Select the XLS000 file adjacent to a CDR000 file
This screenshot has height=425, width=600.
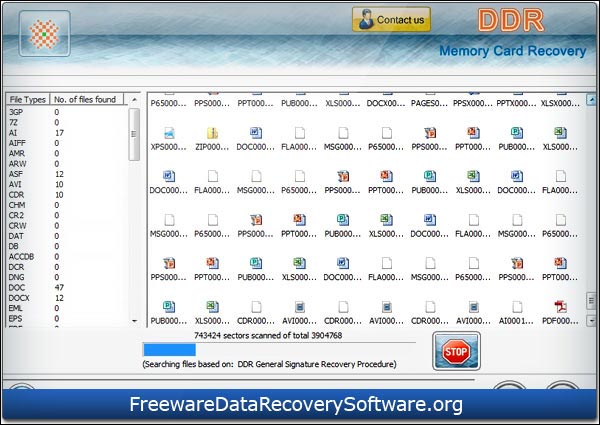[x=212, y=307]
